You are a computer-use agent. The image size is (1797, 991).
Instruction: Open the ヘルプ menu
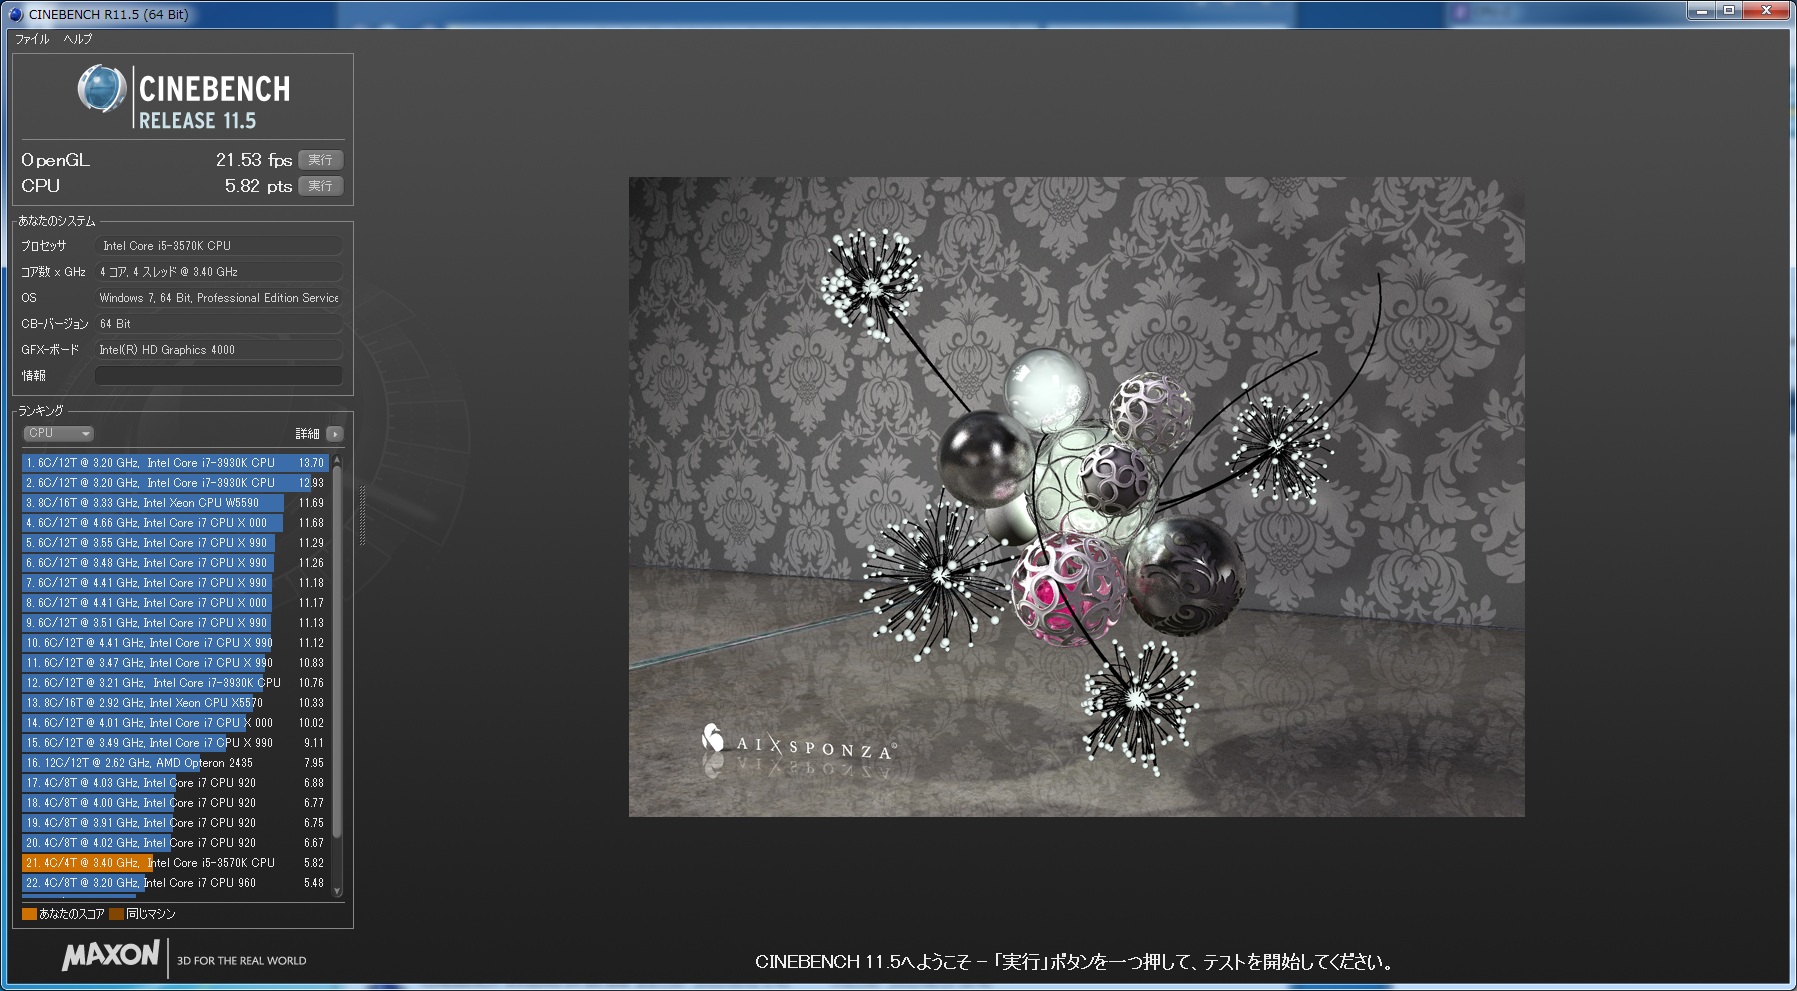(78, 39)
